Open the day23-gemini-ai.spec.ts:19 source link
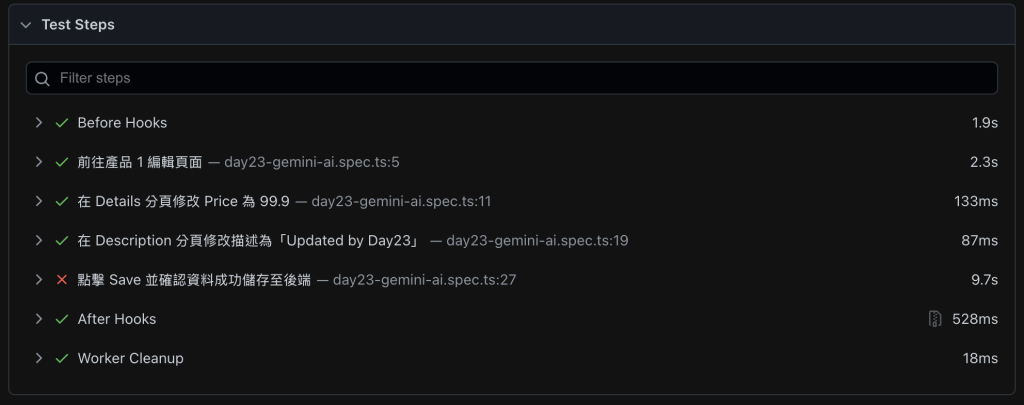This screenshot has width=1024, height=405. point(537,240)
